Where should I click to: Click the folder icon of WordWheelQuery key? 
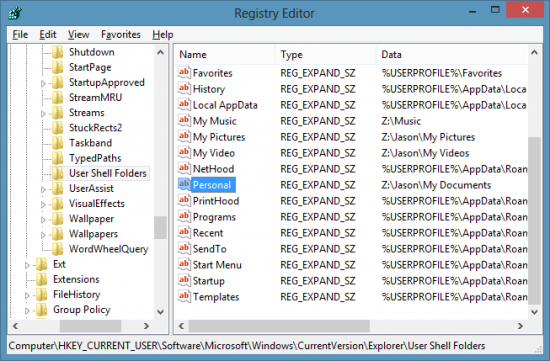(x=58, y=249)
